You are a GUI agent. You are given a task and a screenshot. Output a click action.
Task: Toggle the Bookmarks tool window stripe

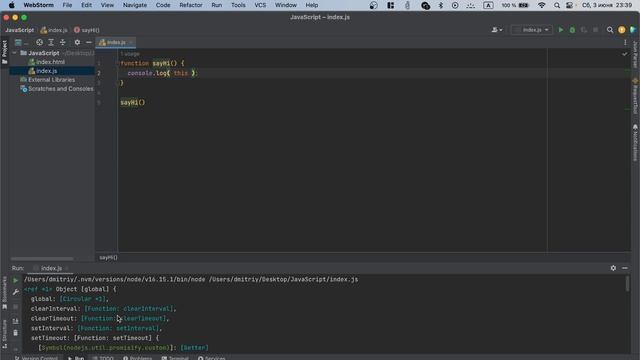tap(4, 292)
